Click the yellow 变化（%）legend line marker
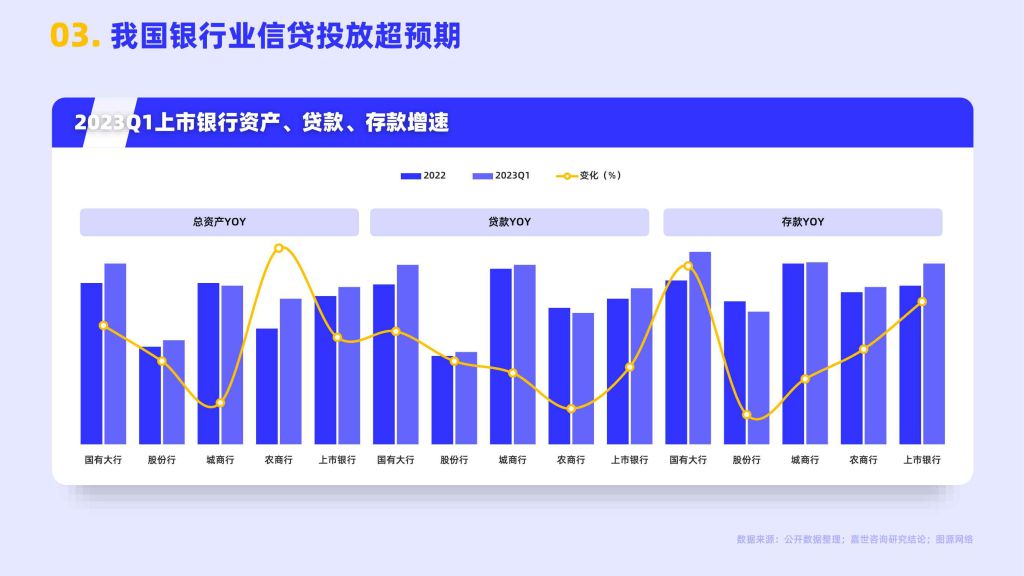This screenshot has width=1024, height=576. pyautogui.click(x=567, y=176)
